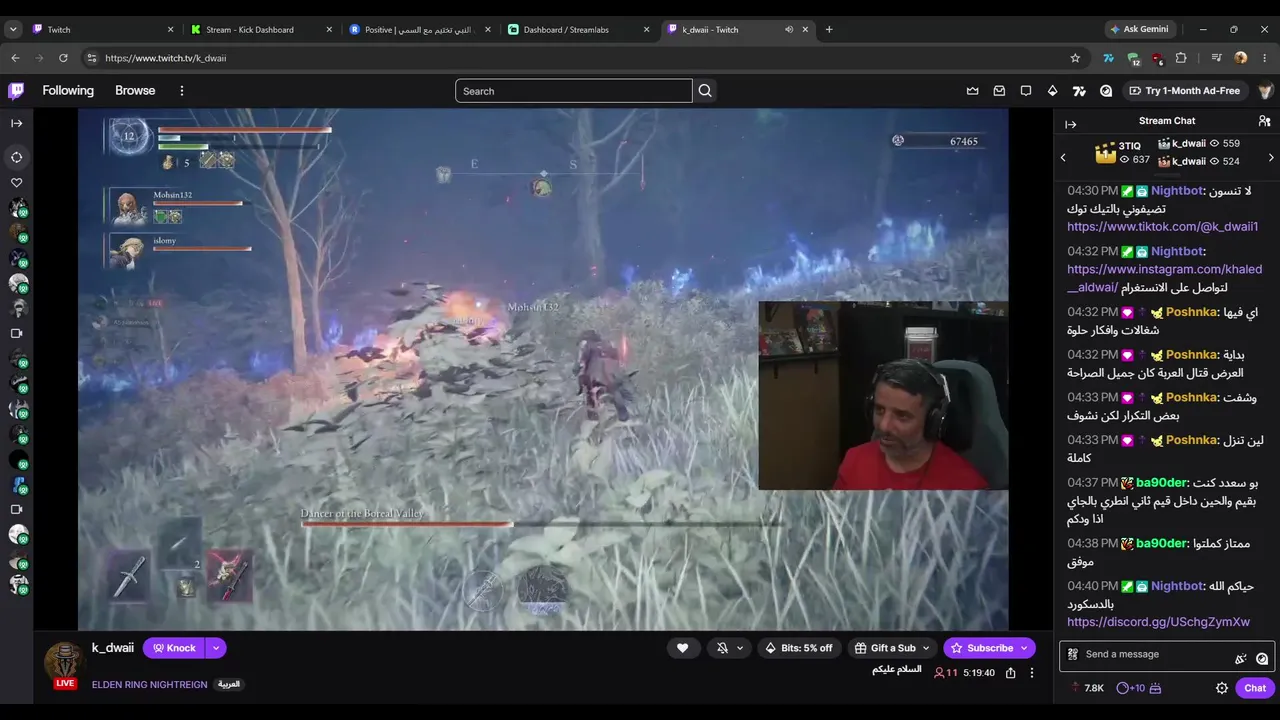Click the channel points +10 claim icon
Image resolution: width=1280 pixels, height=720 pixels.
pos(1140,688)
